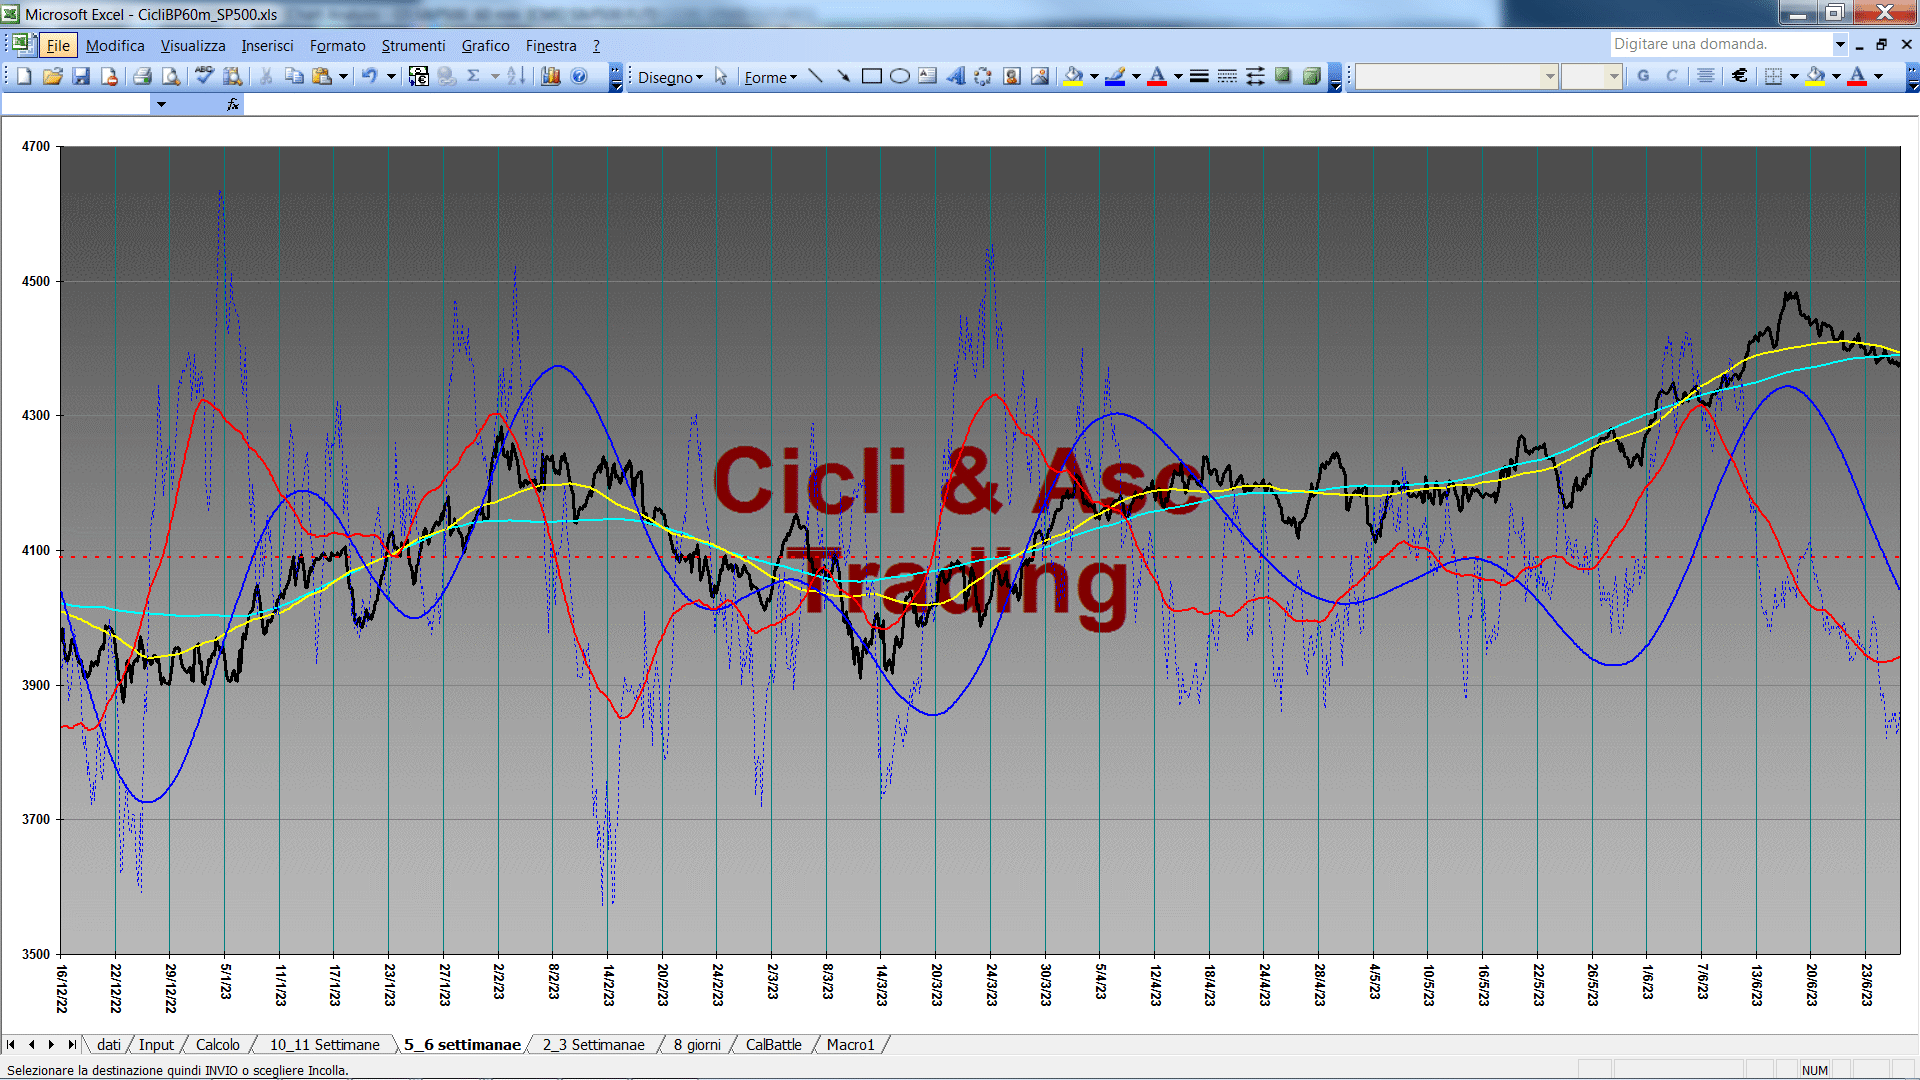
Task: Click the Research library icon
Action: click(x=233, y=76)
